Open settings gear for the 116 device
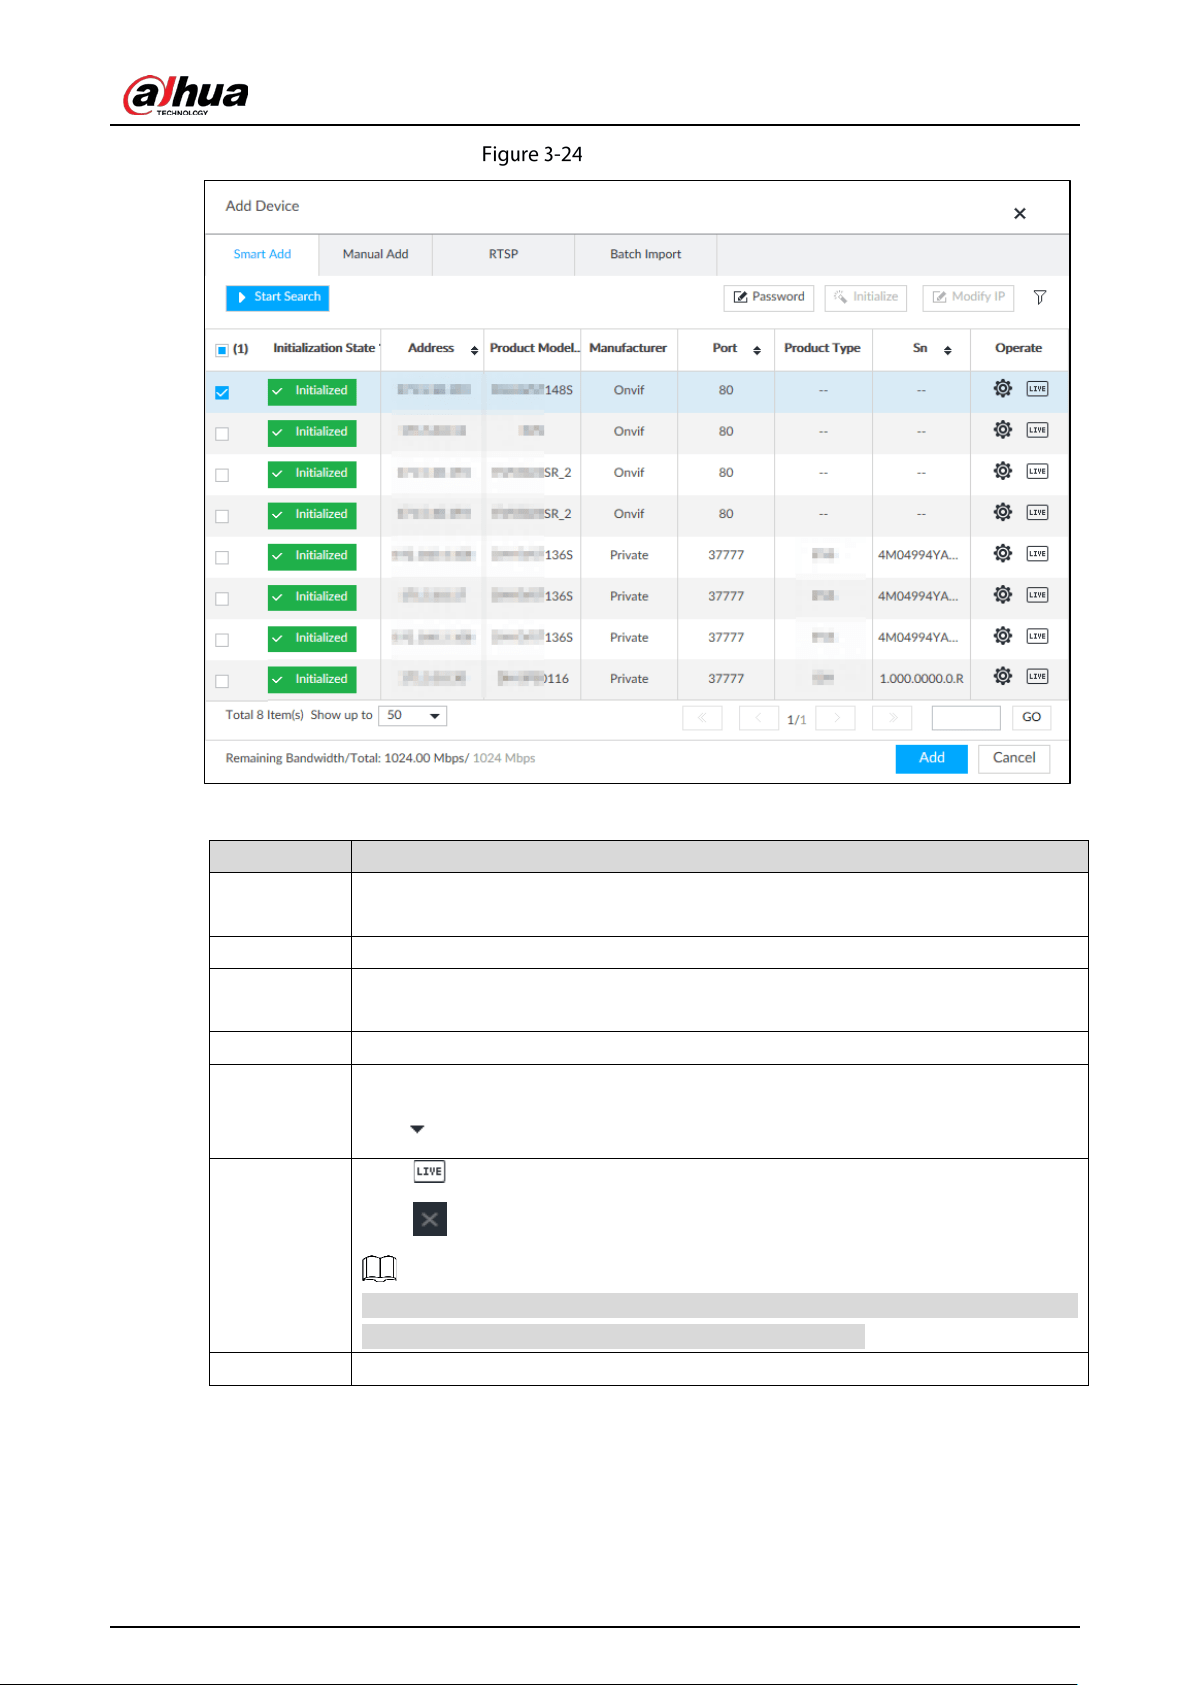This screenshot has height=1685, width=1192. 1002,677
